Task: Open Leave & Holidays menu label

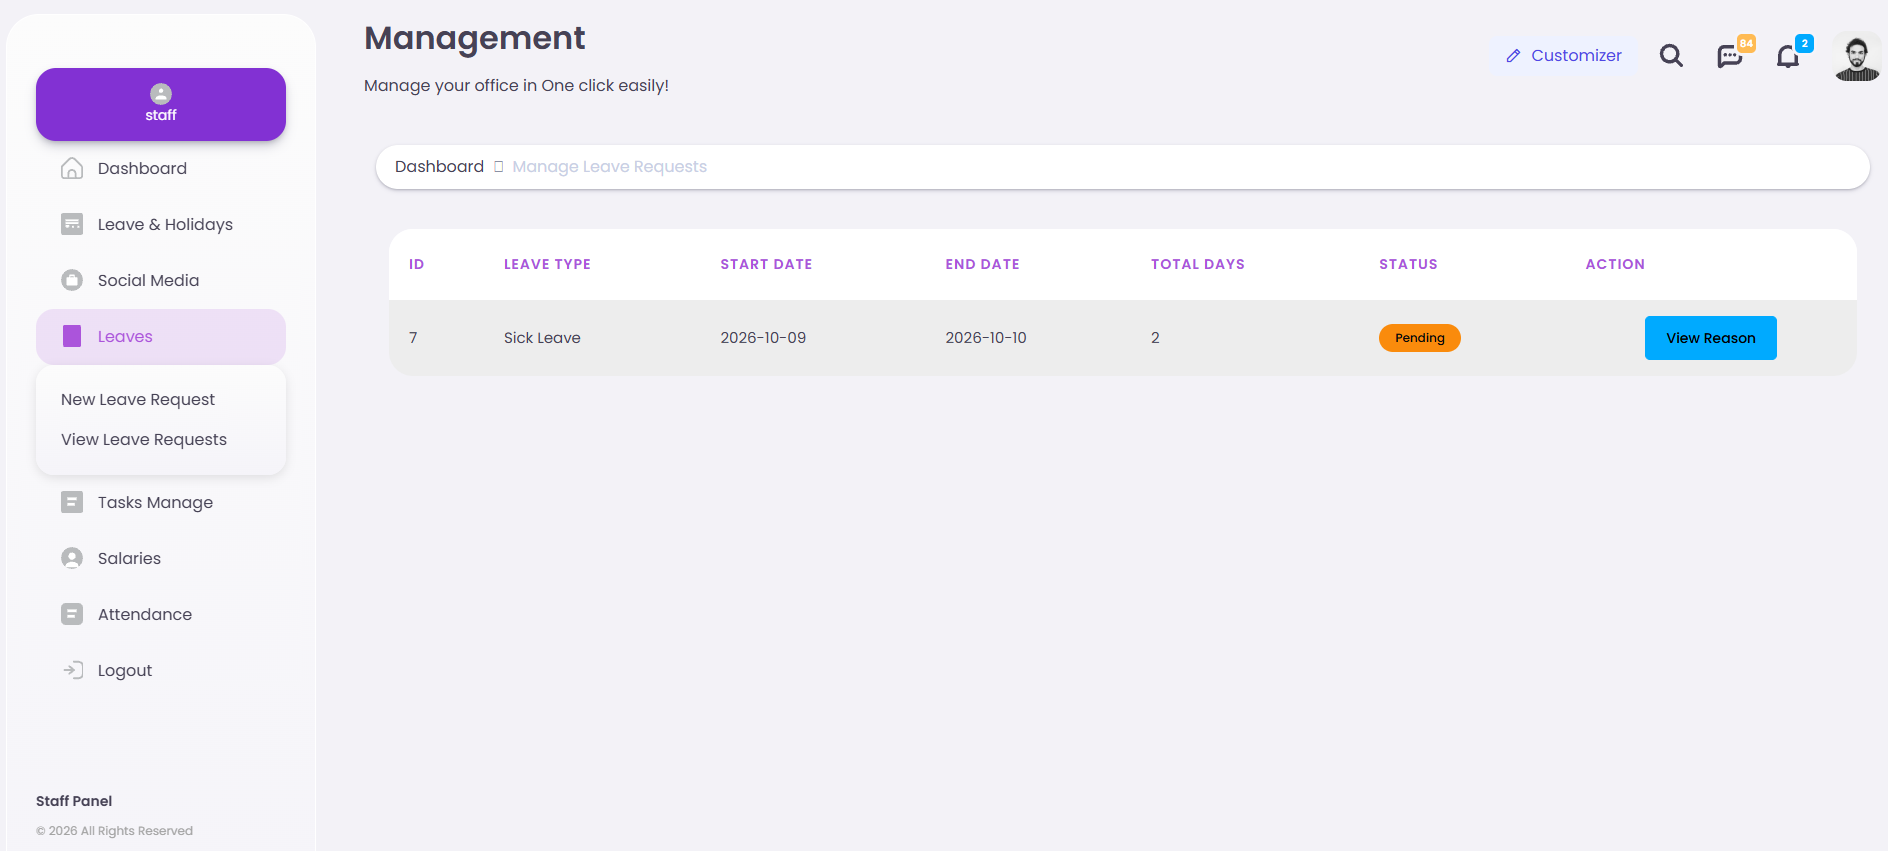Action: [x=165, y=224]
